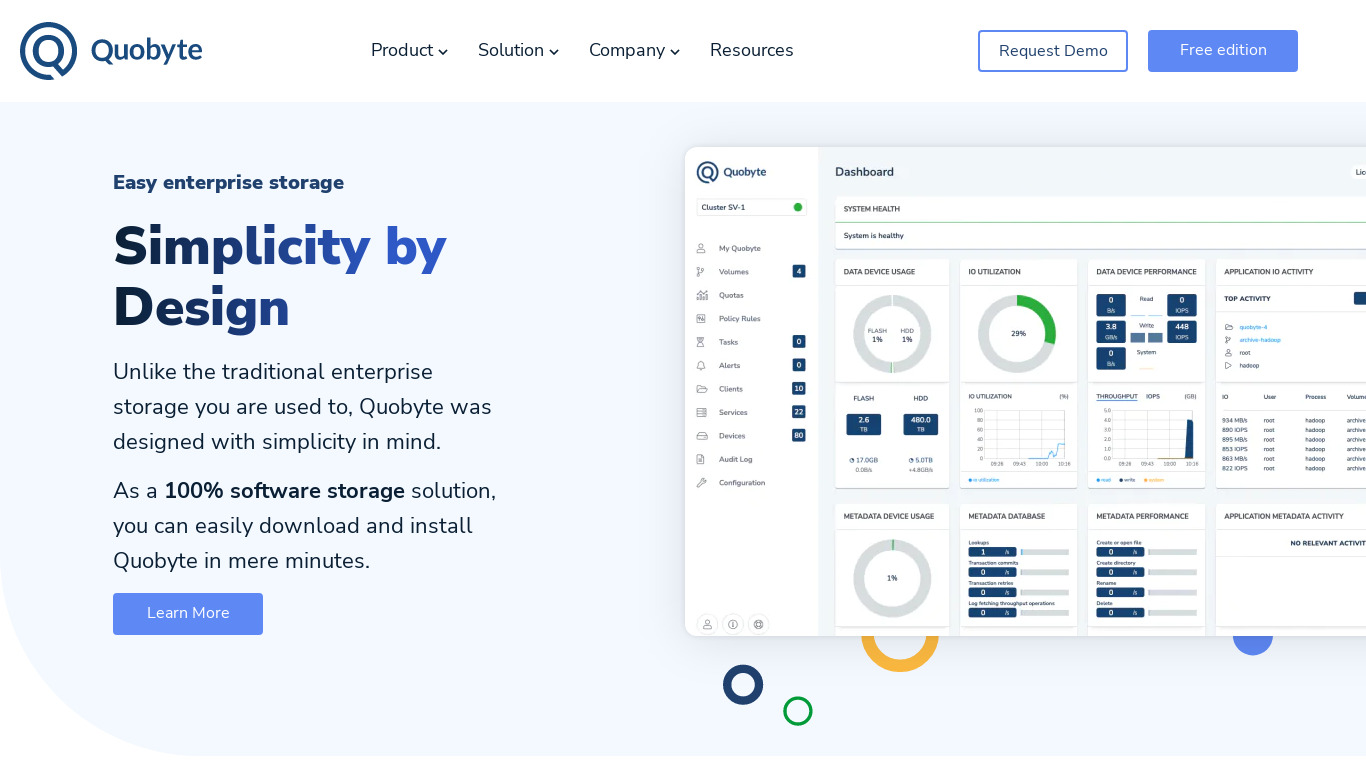The width and height of the screenshot is (1366, 768).
Task: Click the Policy Rules icon in sidebar
Action: point(701,318)
